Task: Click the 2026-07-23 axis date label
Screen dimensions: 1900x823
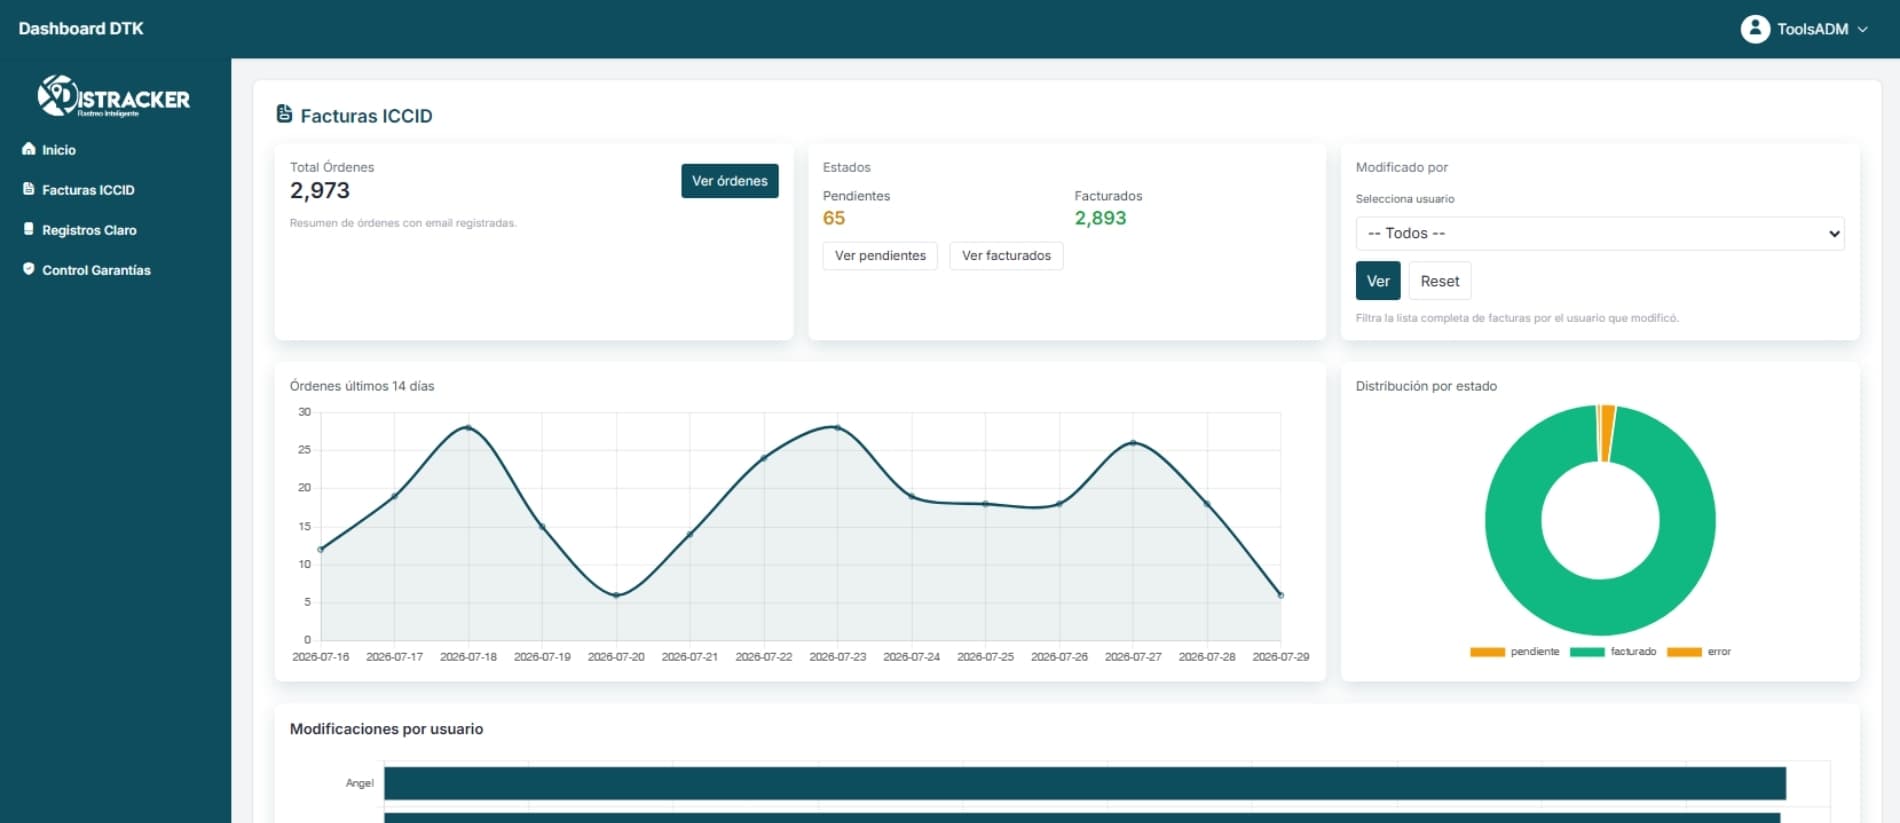Action: coord(838,657)
